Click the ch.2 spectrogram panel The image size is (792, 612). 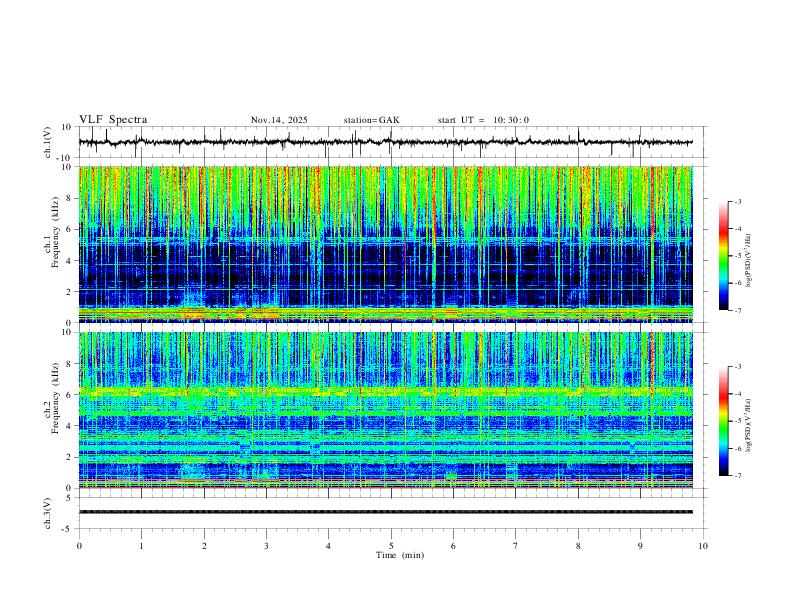[385, 410]
